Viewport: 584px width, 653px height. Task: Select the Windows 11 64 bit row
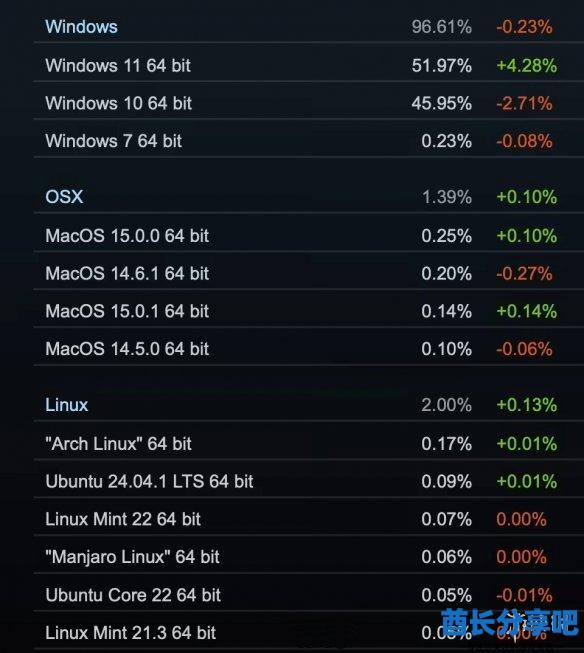(x=309, y=65)
